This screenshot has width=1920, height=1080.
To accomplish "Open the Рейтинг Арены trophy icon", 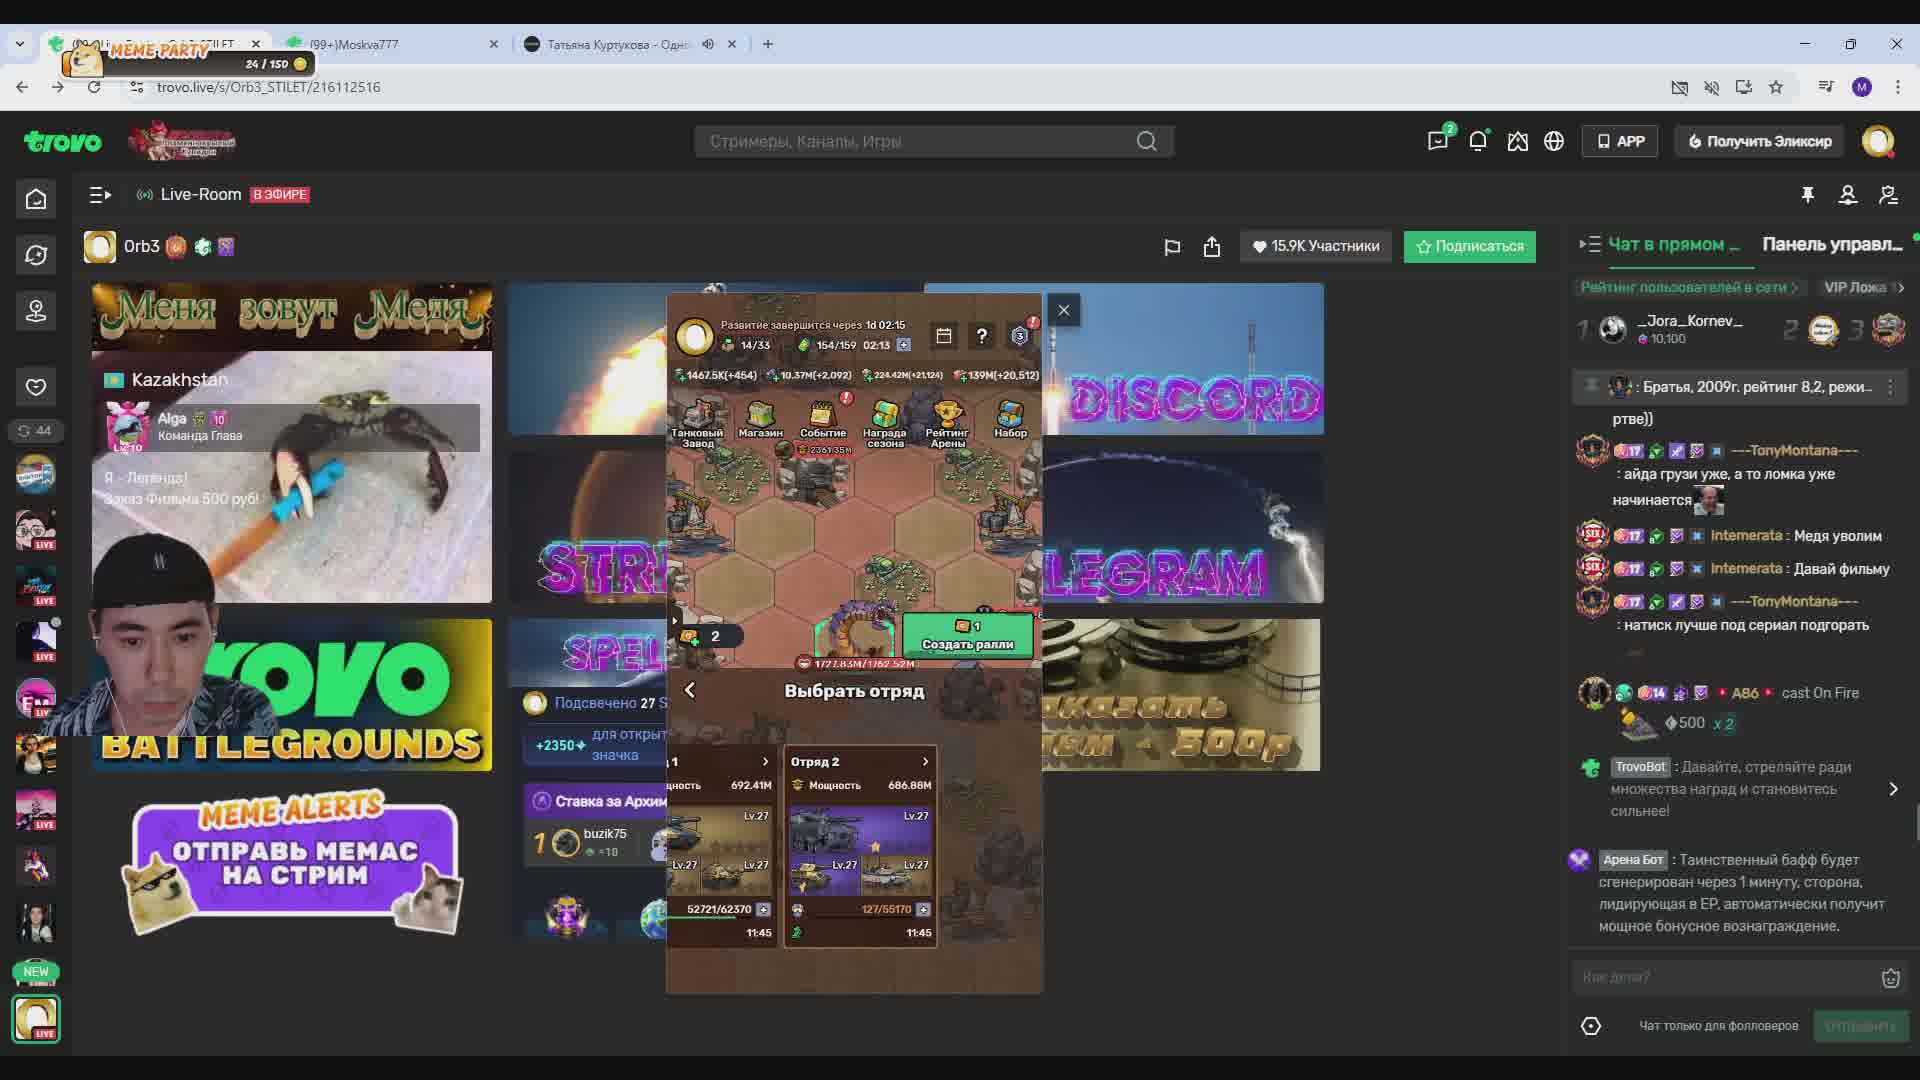I will point(947,424).
